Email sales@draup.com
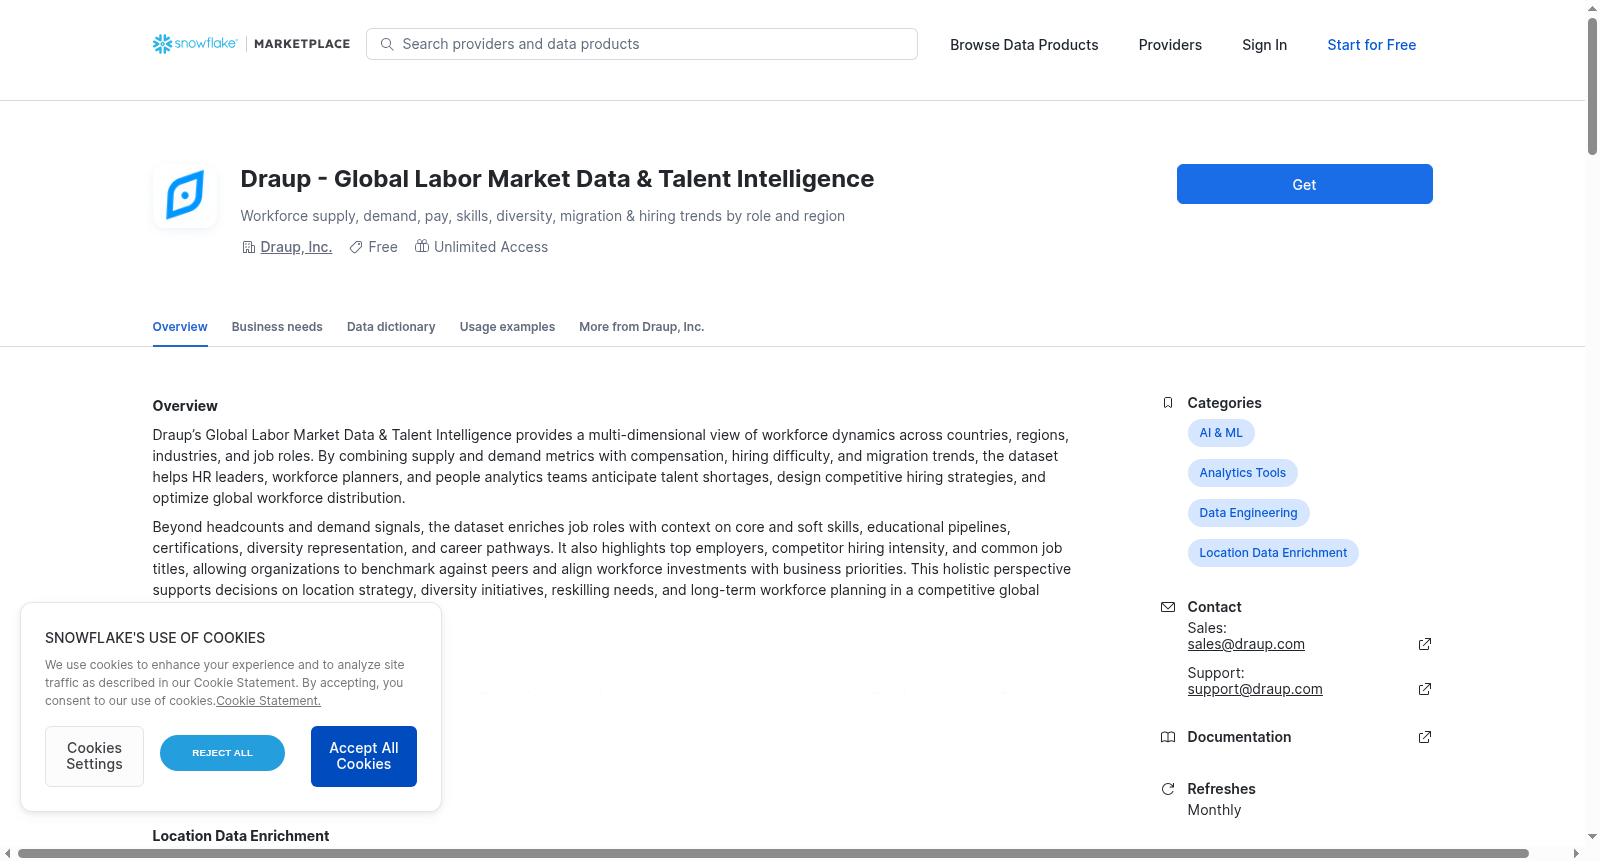The image size is (1600, 861). point(1246,644)
